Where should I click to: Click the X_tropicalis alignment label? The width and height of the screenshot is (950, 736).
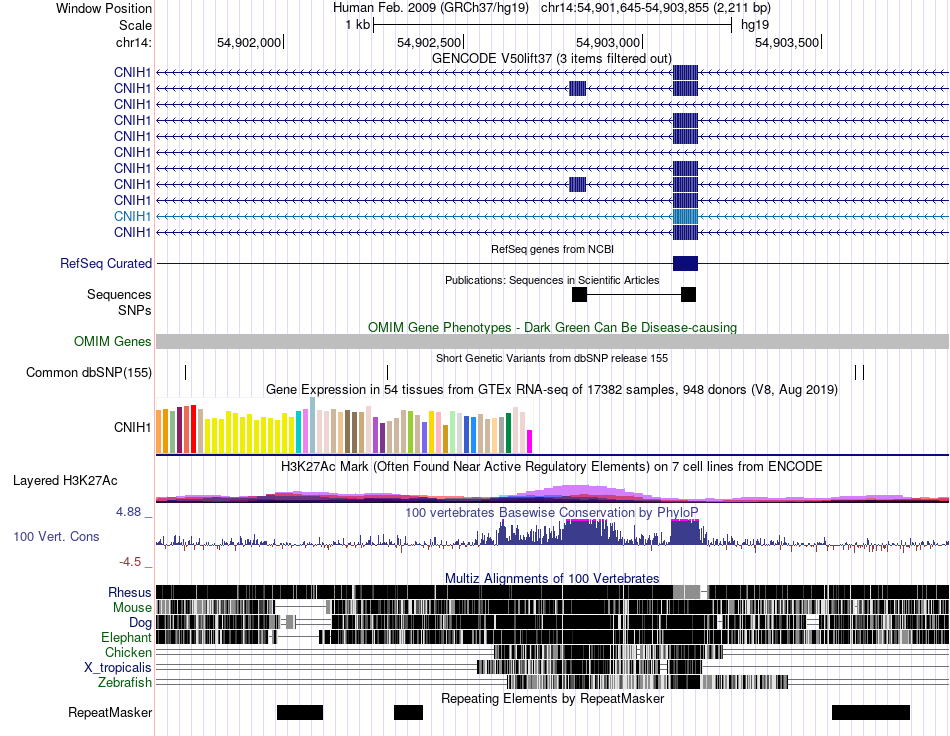tap(118, 668)
